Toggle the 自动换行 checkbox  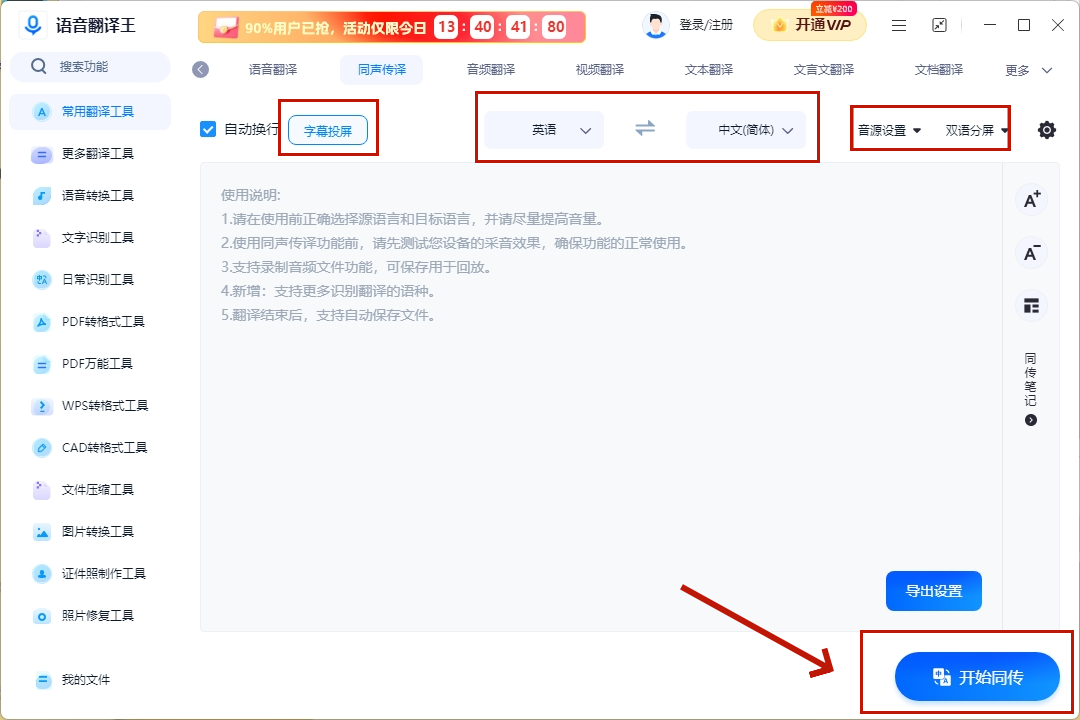(208, 130)
